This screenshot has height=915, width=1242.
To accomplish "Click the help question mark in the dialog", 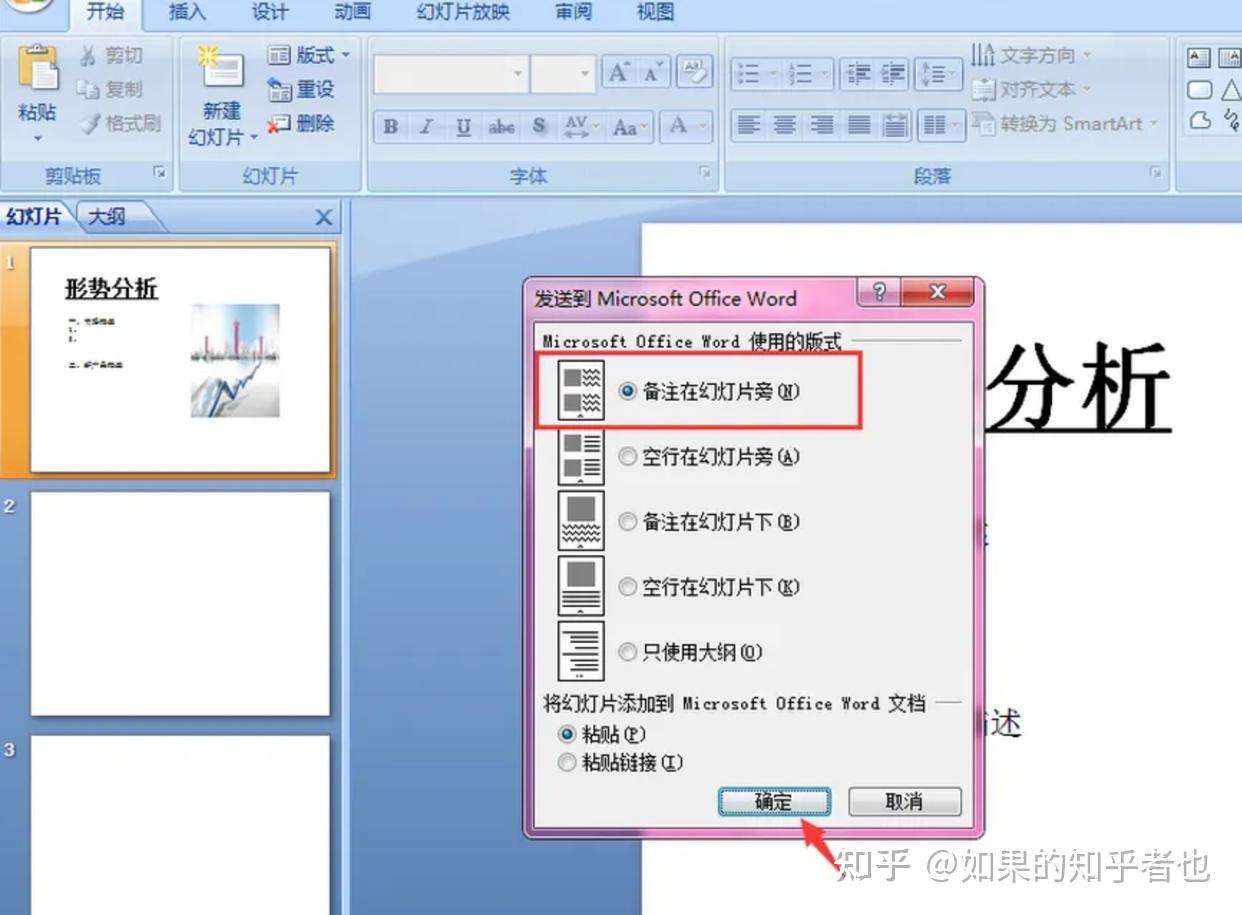I will pyautogui.click(x=879, y=291).
